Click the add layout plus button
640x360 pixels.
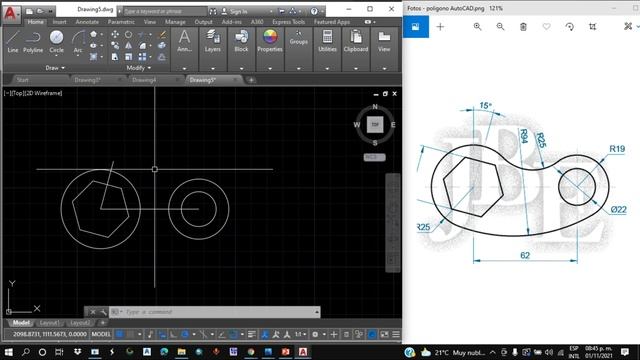(103, 323)
